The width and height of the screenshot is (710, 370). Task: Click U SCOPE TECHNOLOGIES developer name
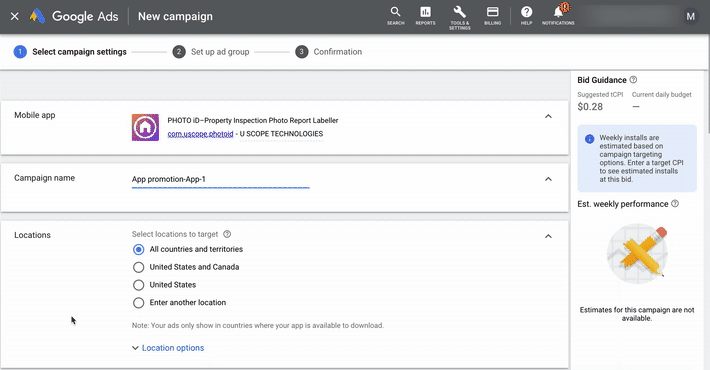click(281, 134)
